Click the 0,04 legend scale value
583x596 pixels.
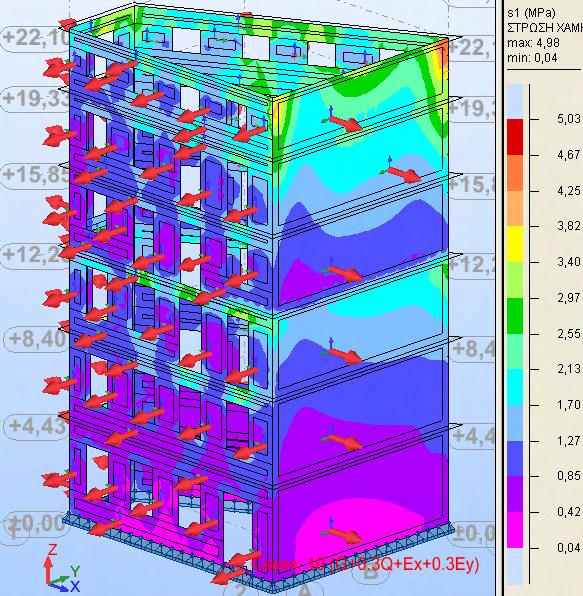[x=568, y=548]
